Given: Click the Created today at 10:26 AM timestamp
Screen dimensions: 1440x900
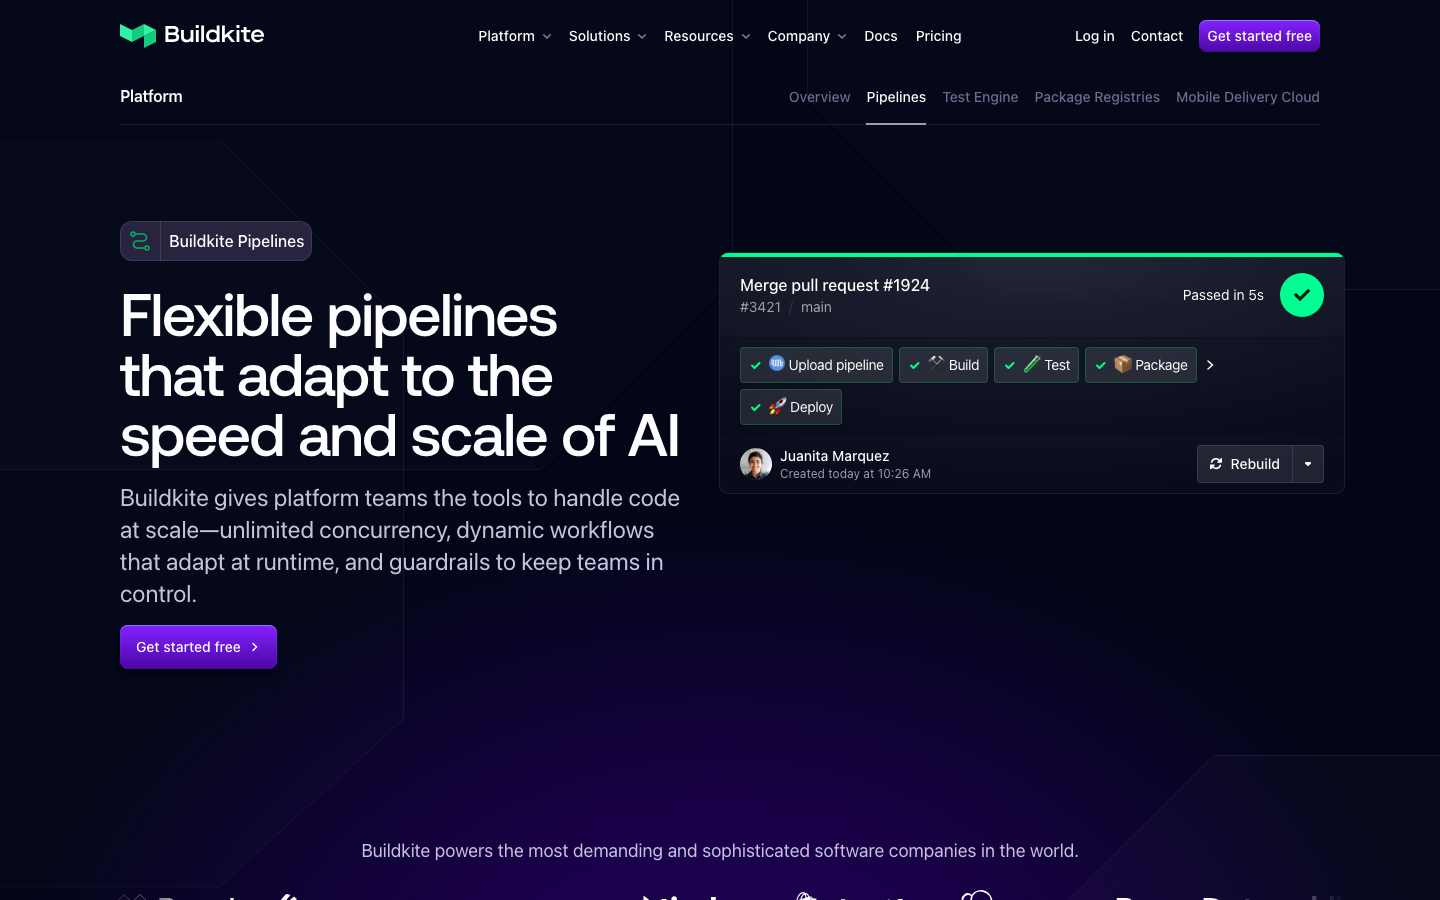Looking at the screenshot, I should click(x=855, y=474).
